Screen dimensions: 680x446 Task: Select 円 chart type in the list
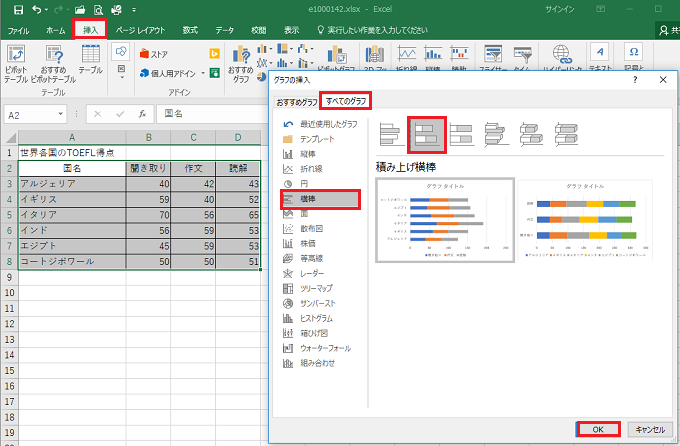(304, 184)
